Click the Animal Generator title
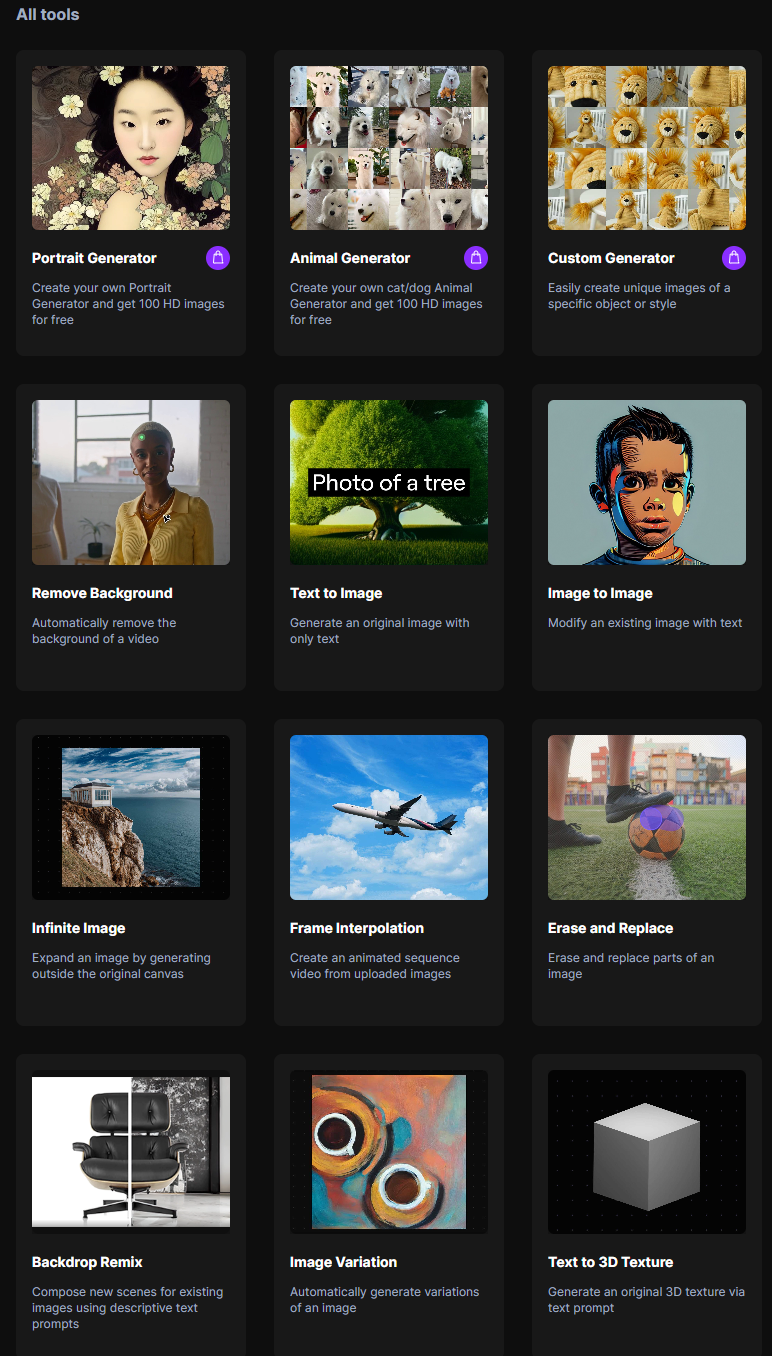Screen dimensions: 772x1356 (x=350, y=258)
